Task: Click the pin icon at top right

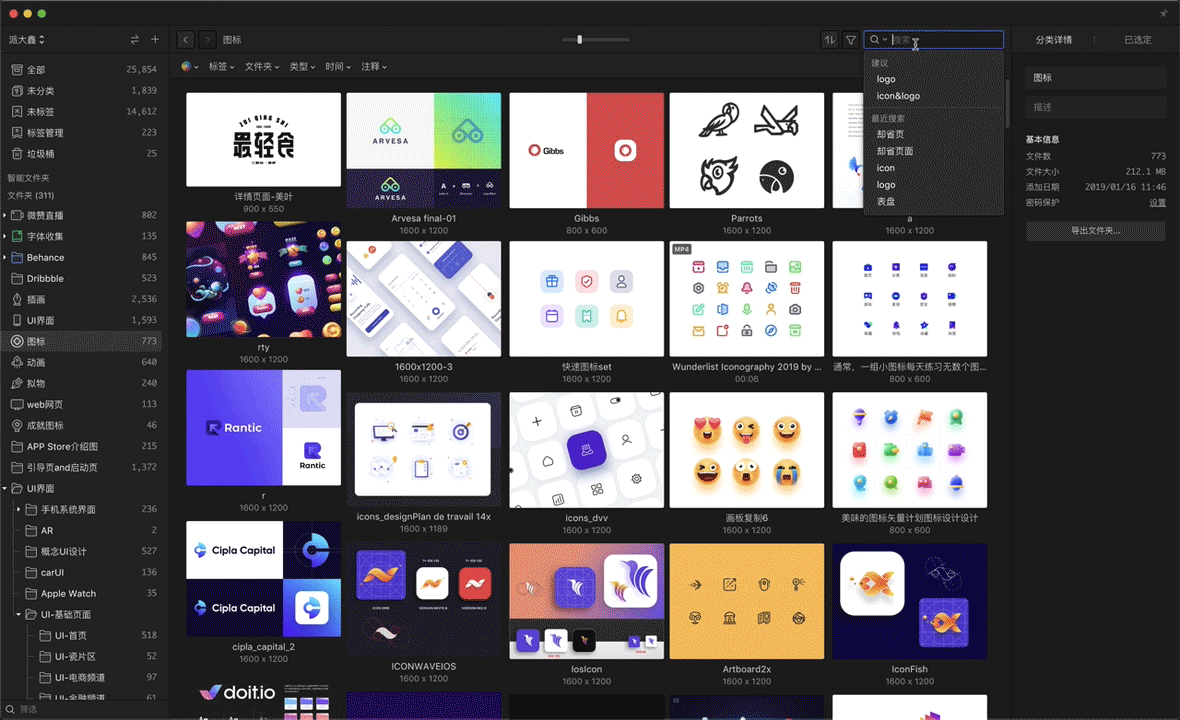Action: pos(1163,13)
